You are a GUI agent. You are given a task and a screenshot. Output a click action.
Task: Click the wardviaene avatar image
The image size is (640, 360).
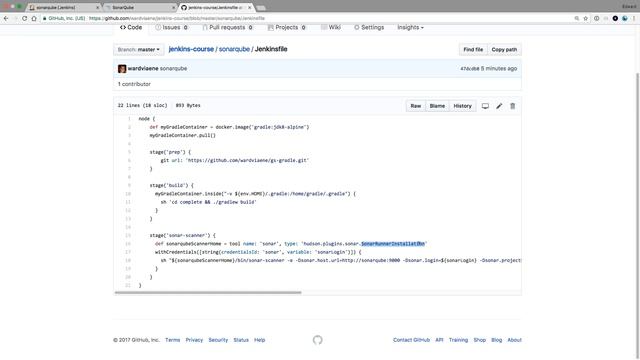tap(122, 69)
